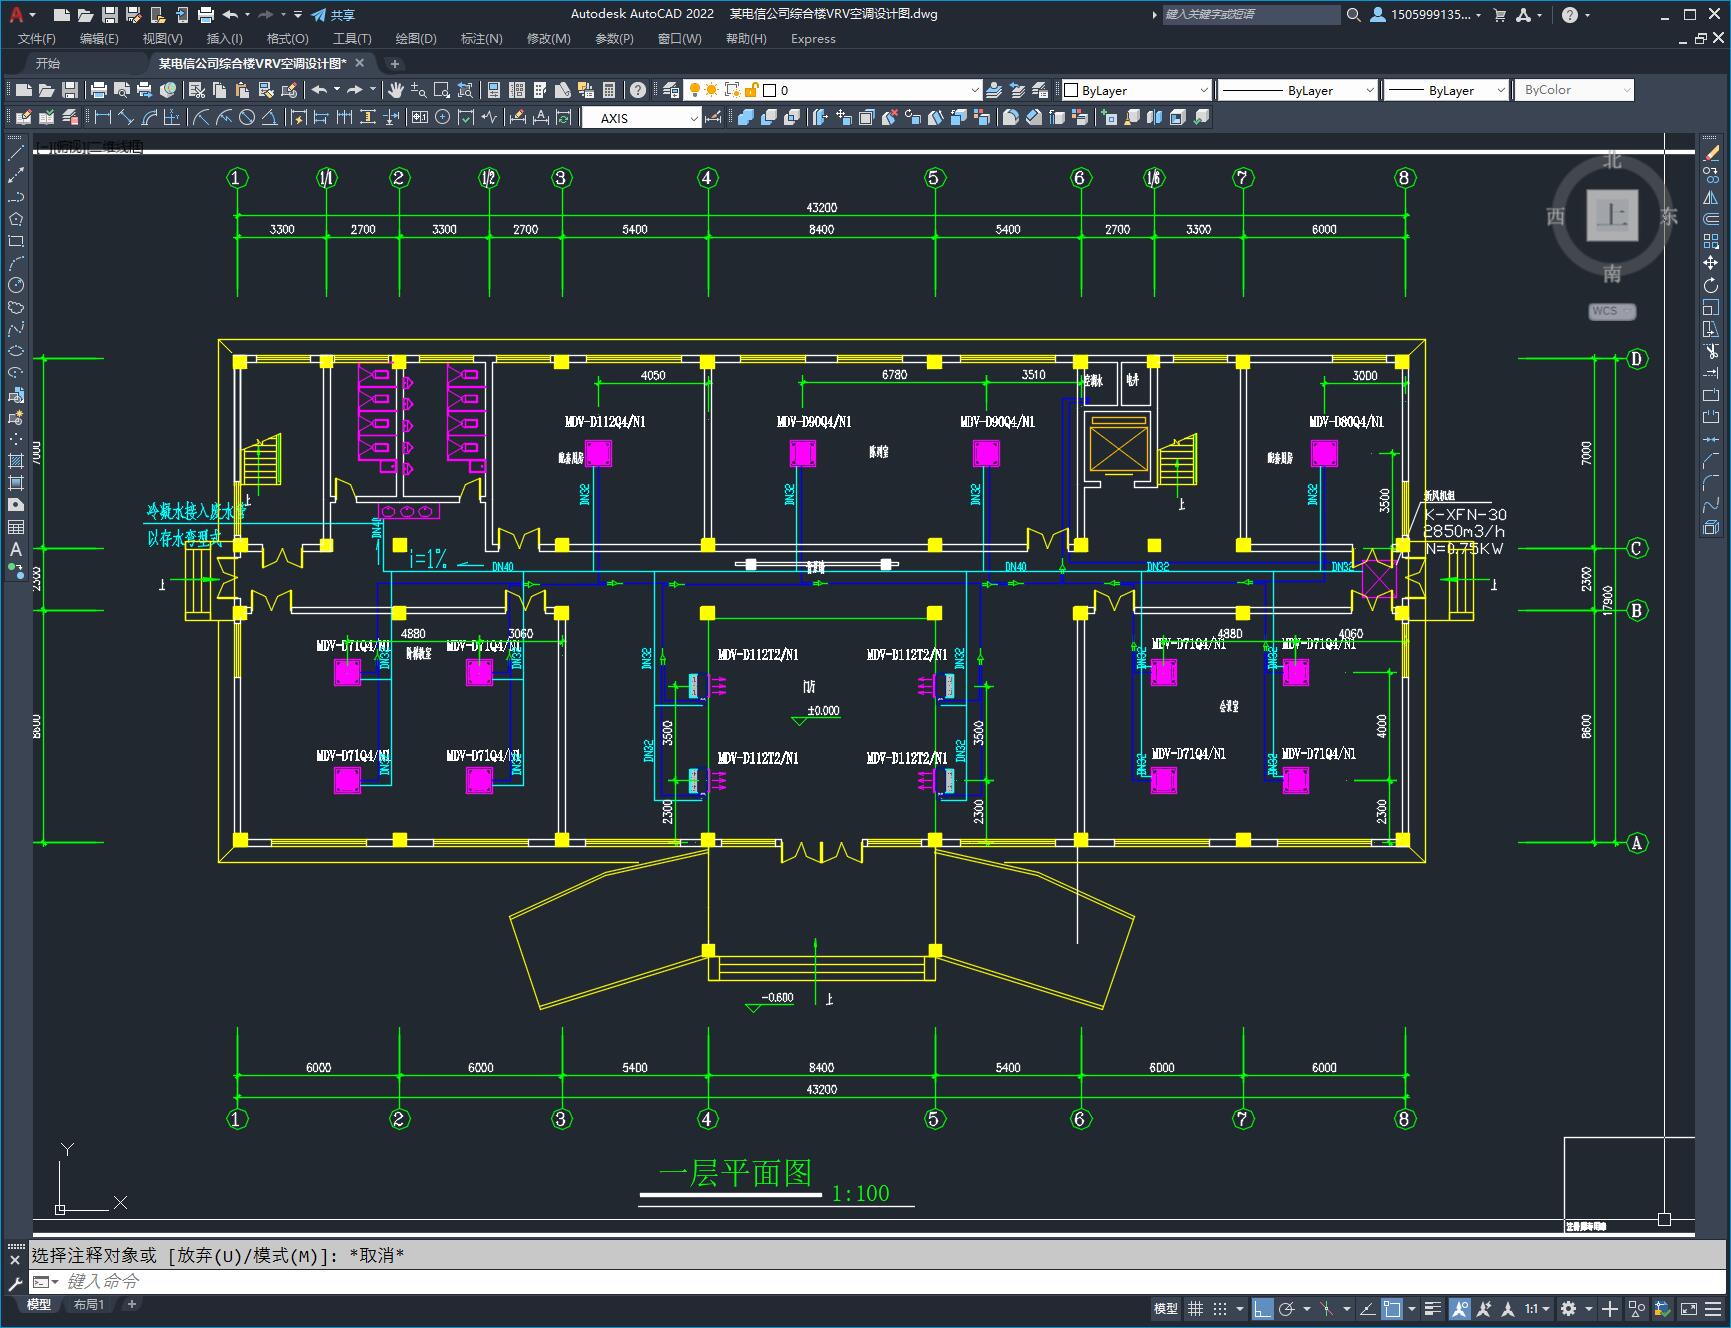Viewport: 1731px width, 1328px height.
Task: Click the search magnifier icon in title bar
Action: 1354,15
